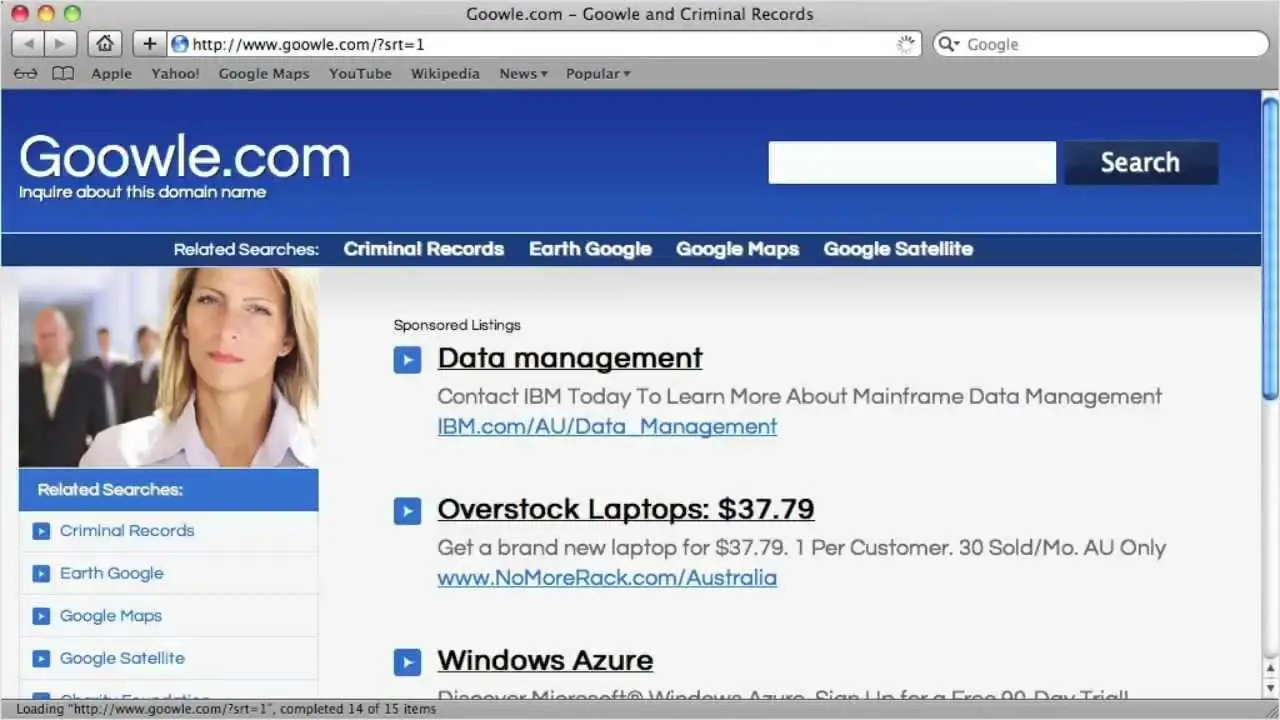
Task: Click arrow icon beside Windows Azure listing
Action: [407, 662]
